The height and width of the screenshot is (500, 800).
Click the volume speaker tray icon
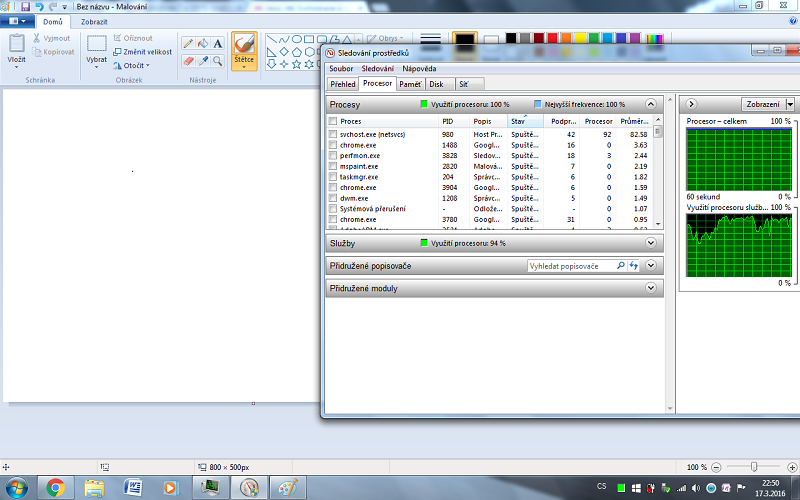click(x=696, y=488)
